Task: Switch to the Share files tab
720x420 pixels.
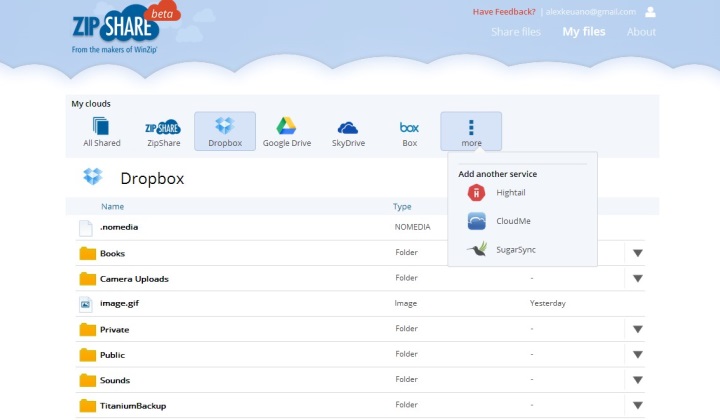Action: coord(515,32)
